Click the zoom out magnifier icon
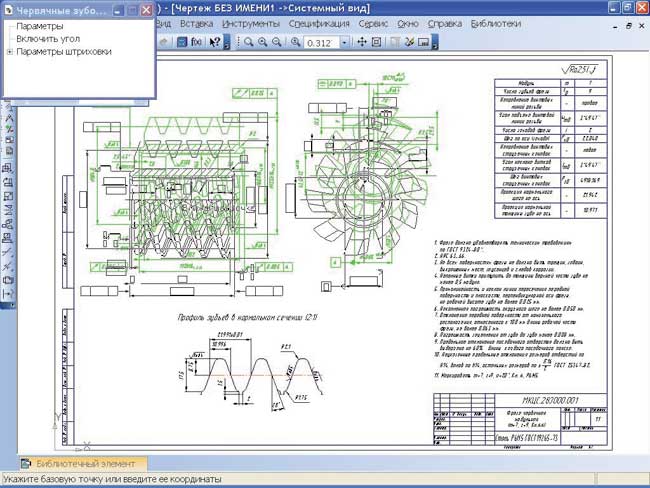The image size is (650, 488). click(x=276, y=43)
